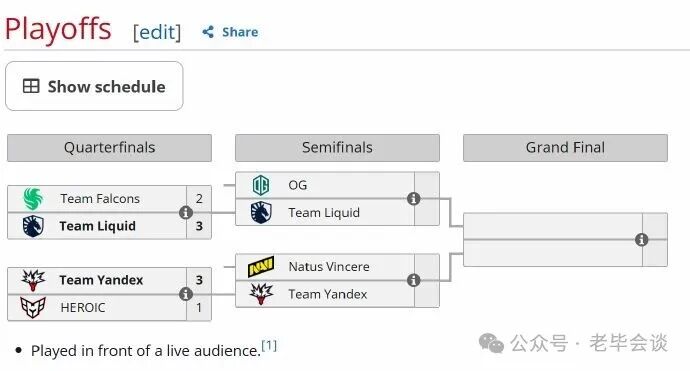Select the Grand Final column header
This screenshot has height=371, width=690.
click(x=565, y=148)
